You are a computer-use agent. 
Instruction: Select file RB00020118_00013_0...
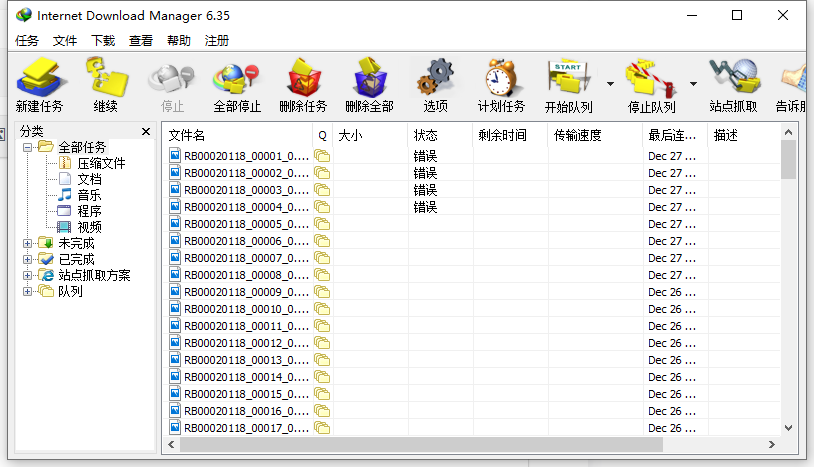coord(247,360)
